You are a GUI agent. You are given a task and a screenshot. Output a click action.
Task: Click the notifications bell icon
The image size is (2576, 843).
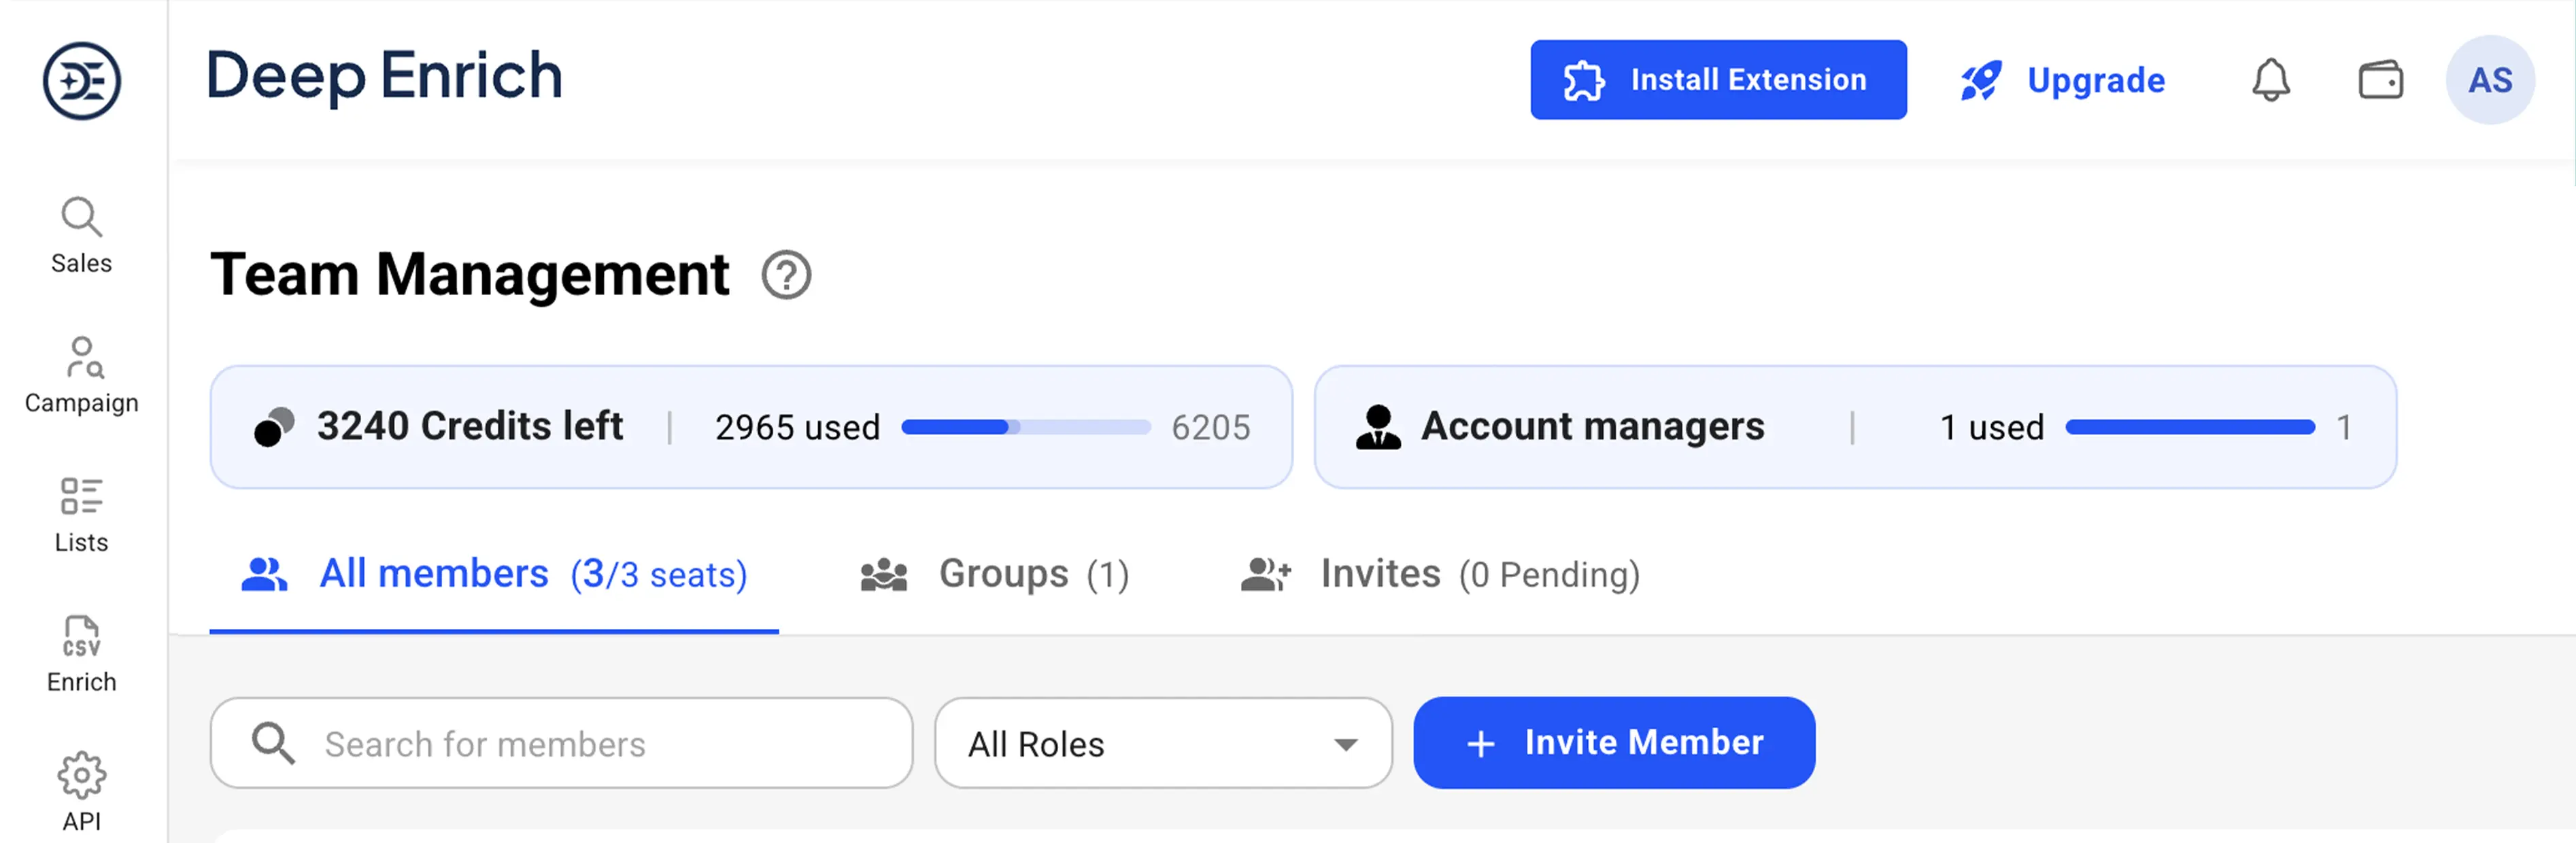(2271, 80)
